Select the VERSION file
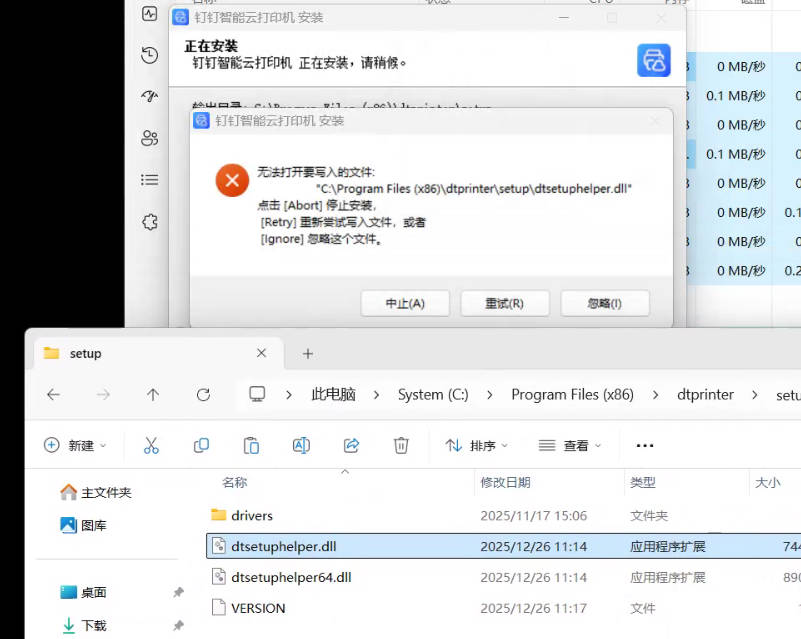This screenshot has height=639, width=801. (x=503, y=608)
